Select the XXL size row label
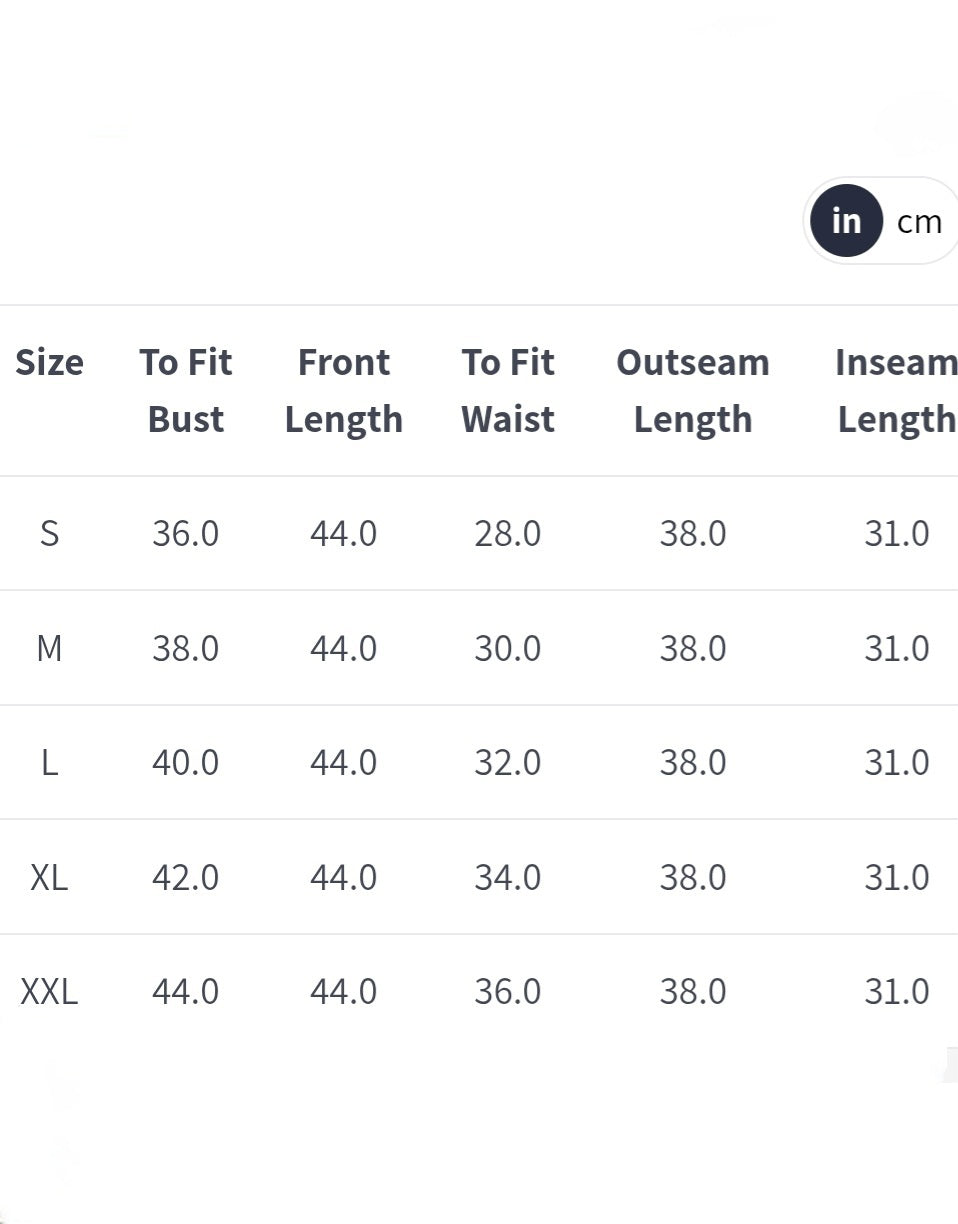 tap(49, 991)
